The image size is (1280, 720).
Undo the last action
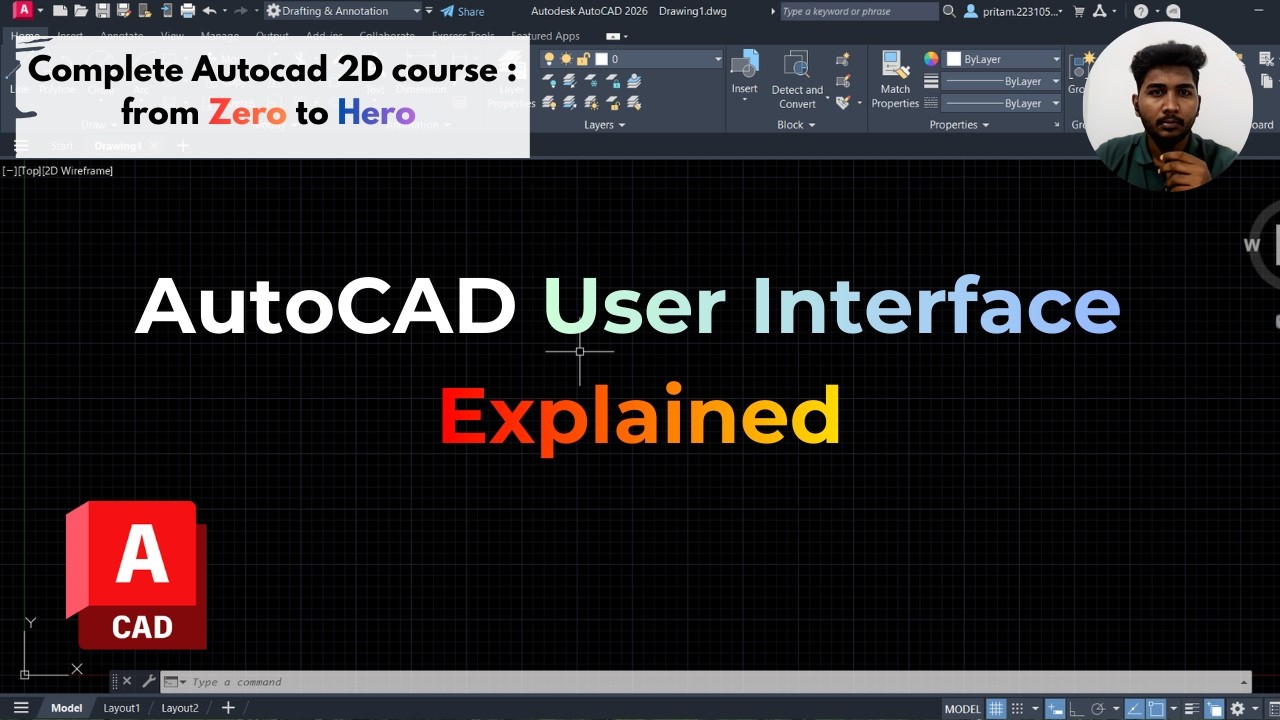pos(209,11)
